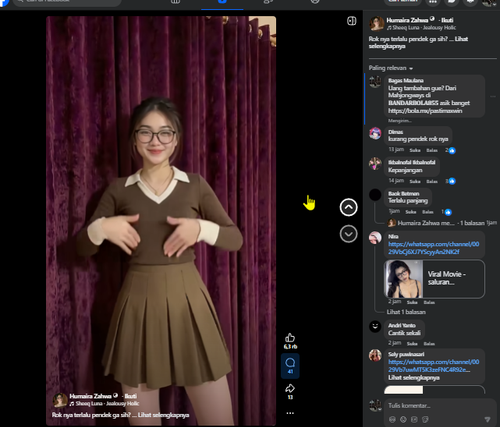This screenshot has width=500, height=427.
Task: Click Suka on Andri Yanto's comment
Action: coord(412,343)
